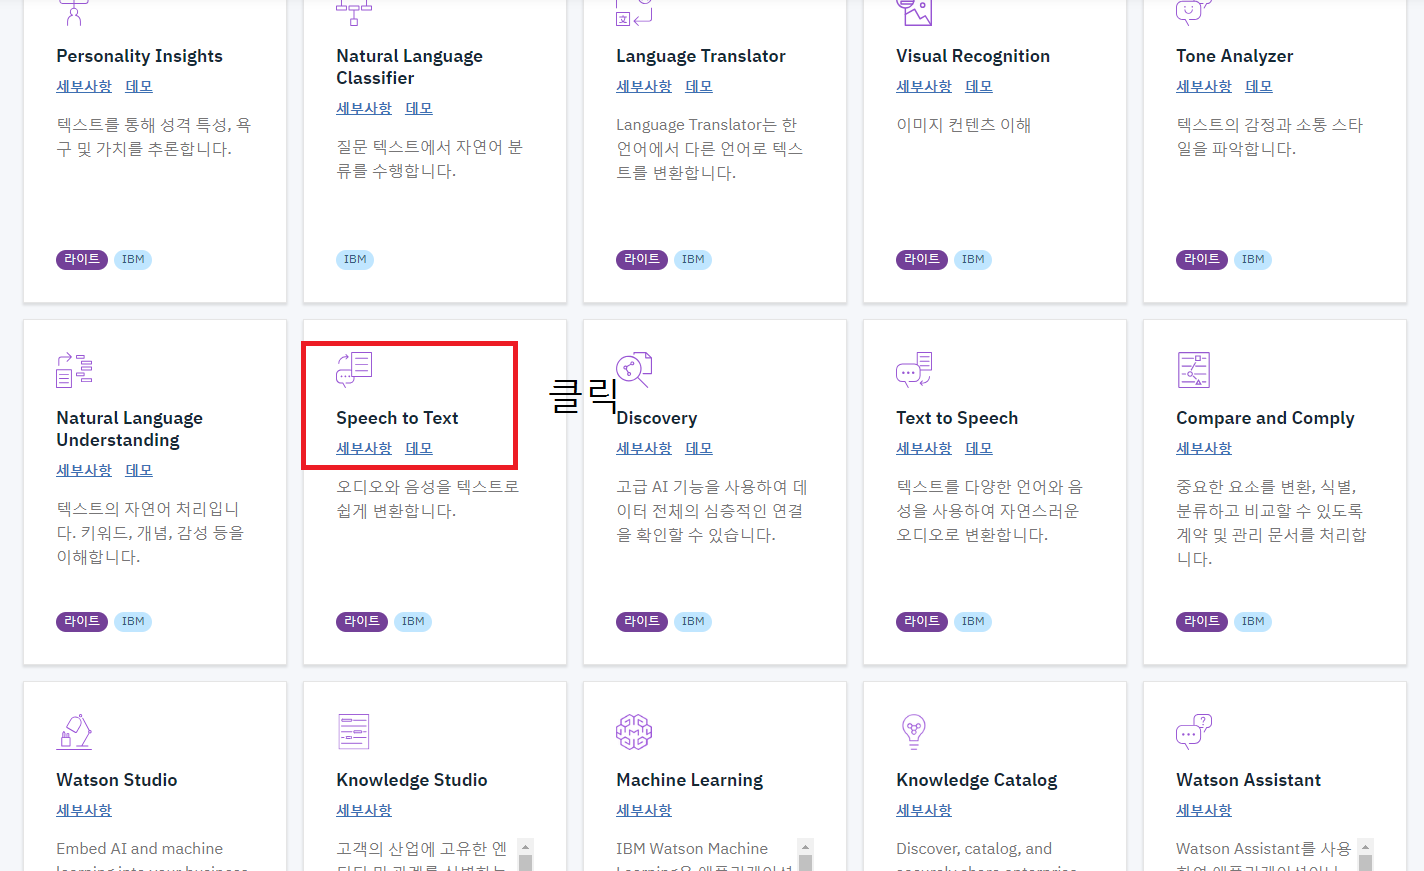Screen dimensions: 1424x871
Task: Click the Watson Studio lamp icon
Action: pos(74,732)
